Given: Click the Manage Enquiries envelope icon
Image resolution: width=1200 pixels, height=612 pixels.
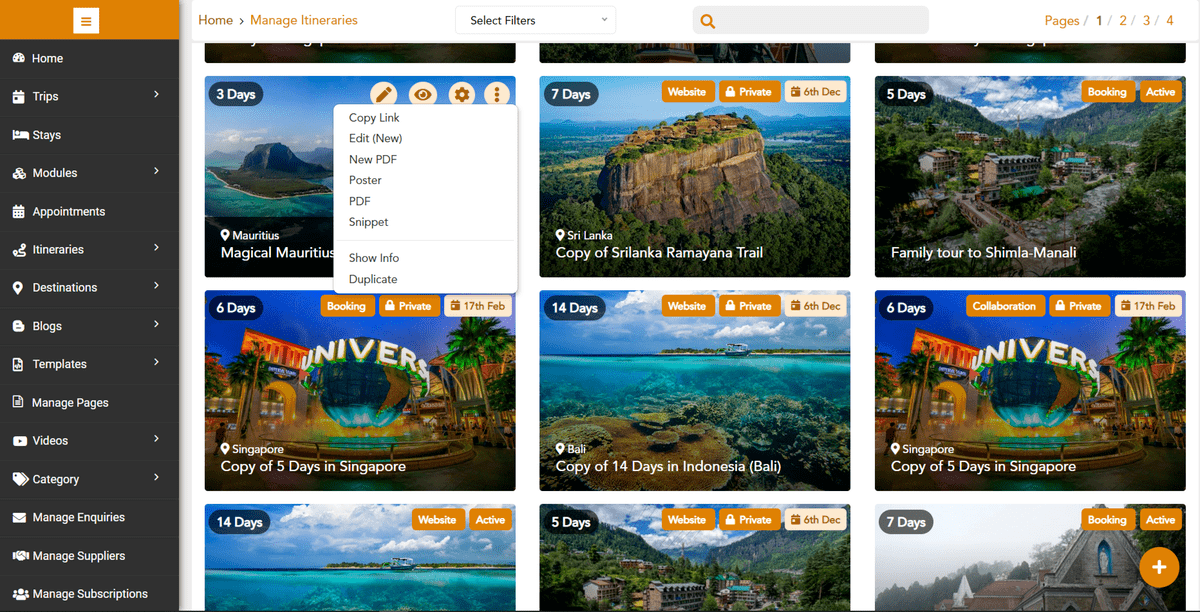Looking at the screenshot, I should tap(19, 517).
